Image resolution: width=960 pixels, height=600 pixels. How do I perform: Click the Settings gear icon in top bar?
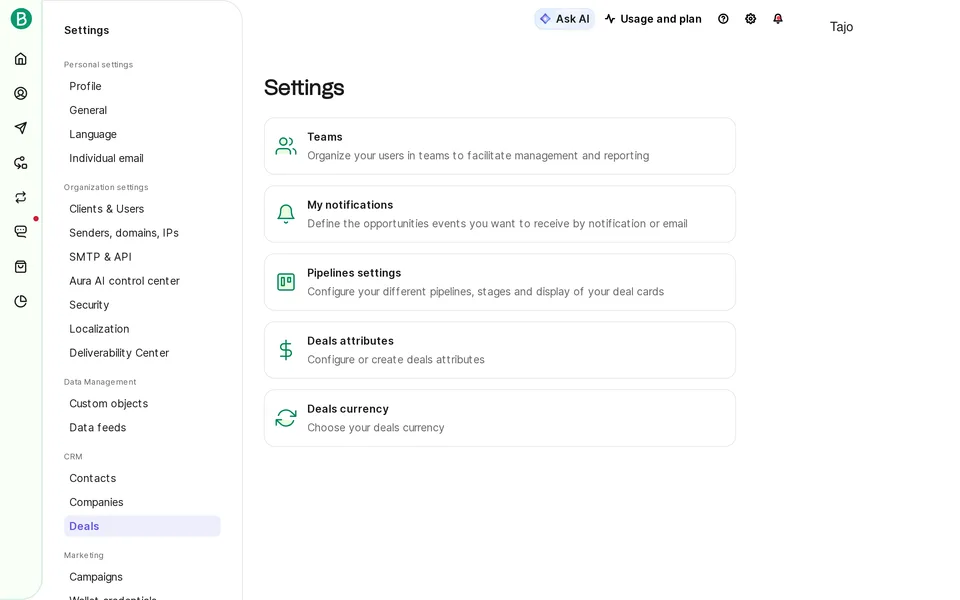coord(751,19)
